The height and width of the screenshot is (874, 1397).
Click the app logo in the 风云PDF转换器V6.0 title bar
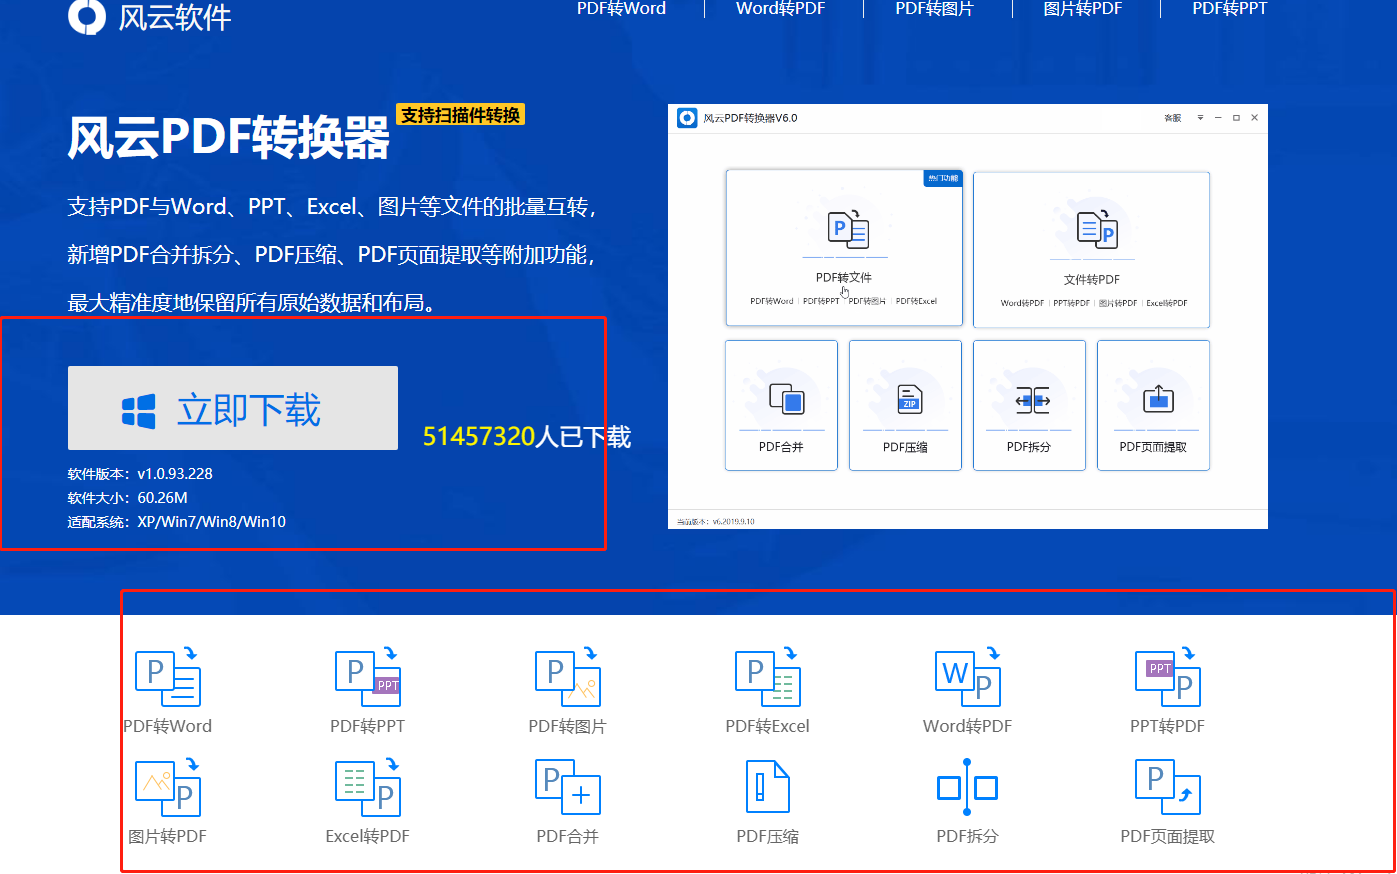tap(687, 118)
